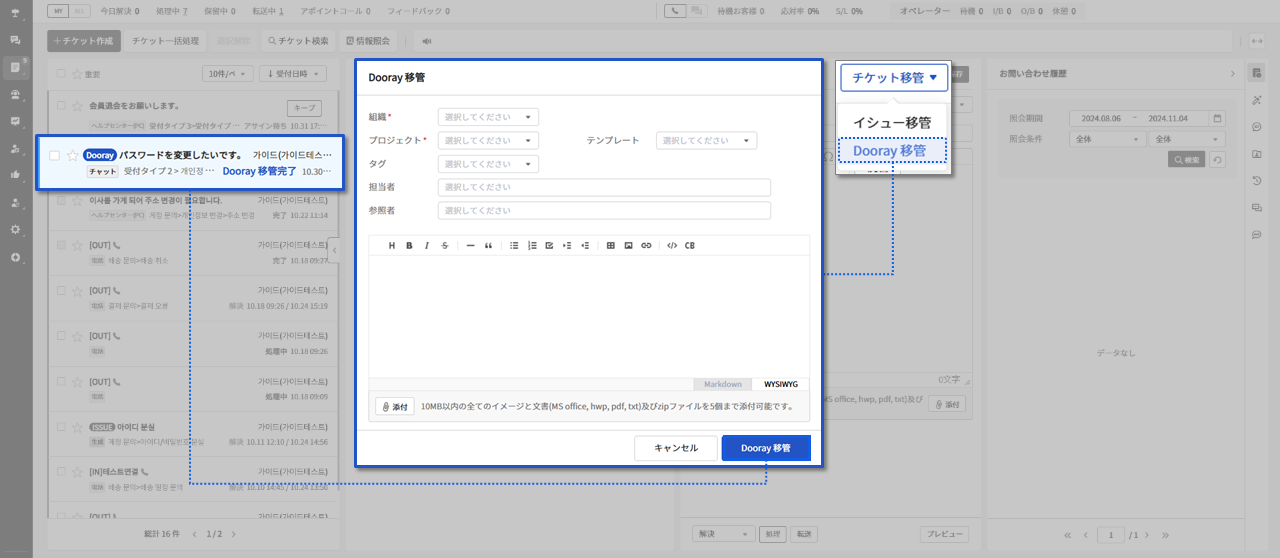Click the 添付 attach button in dialog
The height and width of the screenshot is (558, 1280).
pyautogui.click(x=395, y=407)
